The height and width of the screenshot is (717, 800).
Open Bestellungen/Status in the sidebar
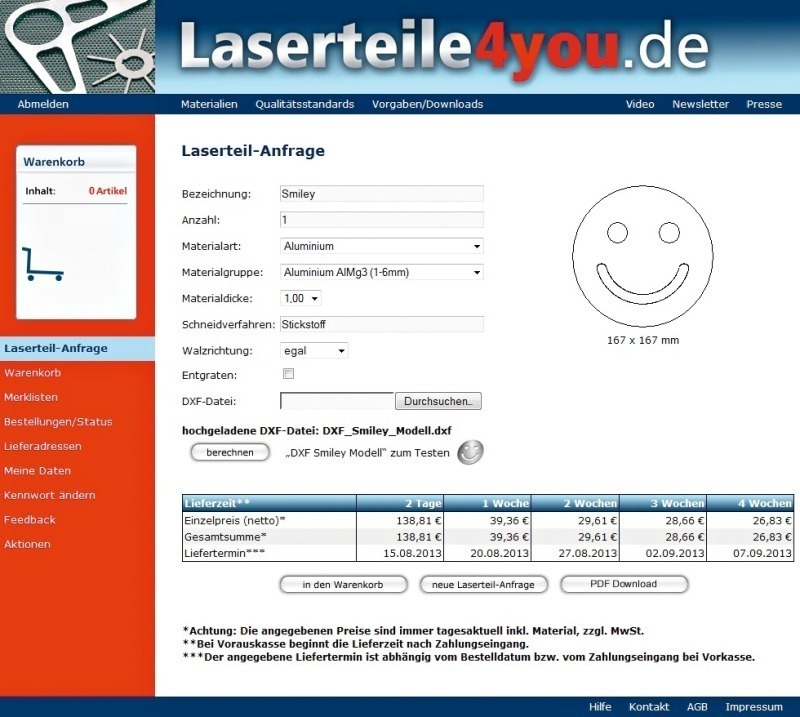[x=58, y=422]
